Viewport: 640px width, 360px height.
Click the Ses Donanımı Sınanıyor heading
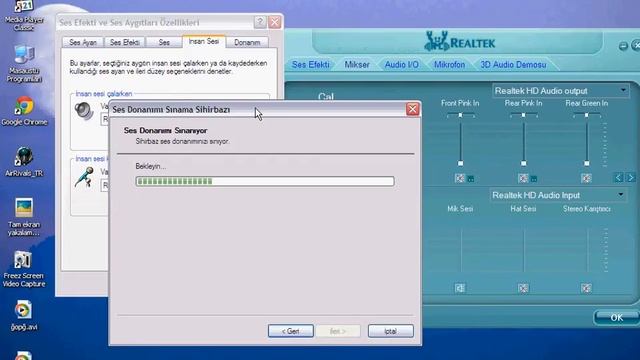click(x=165, y=131)
